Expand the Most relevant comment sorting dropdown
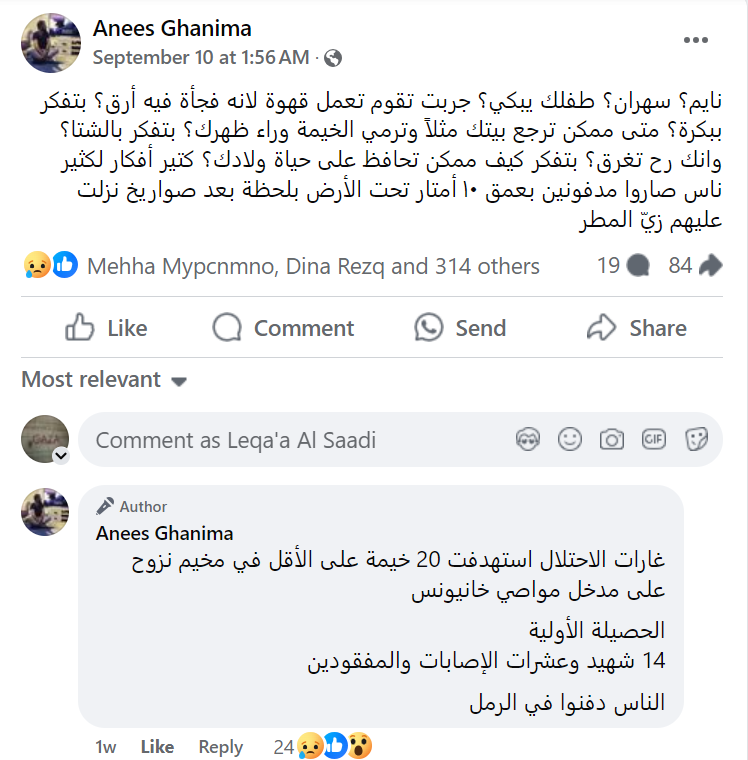Screen dimensions: 748x760 point(105,380)
